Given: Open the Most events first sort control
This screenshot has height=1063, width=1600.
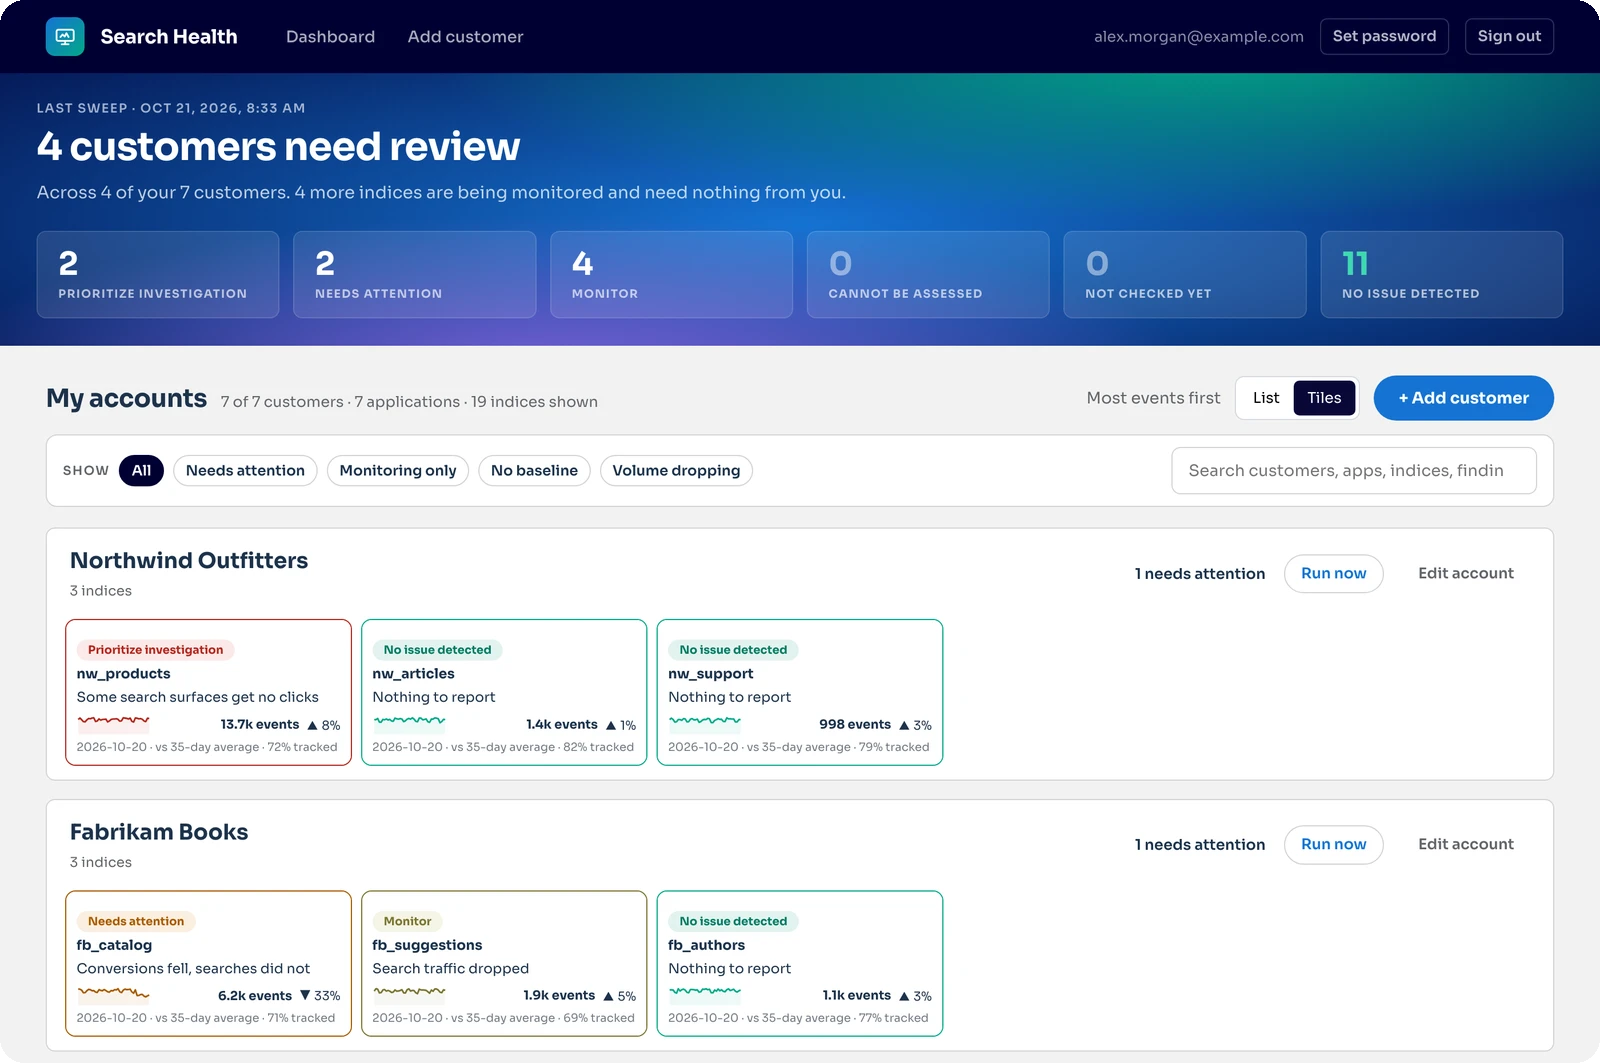Looking at the screenshot, I should click(x=1153, y=398).
